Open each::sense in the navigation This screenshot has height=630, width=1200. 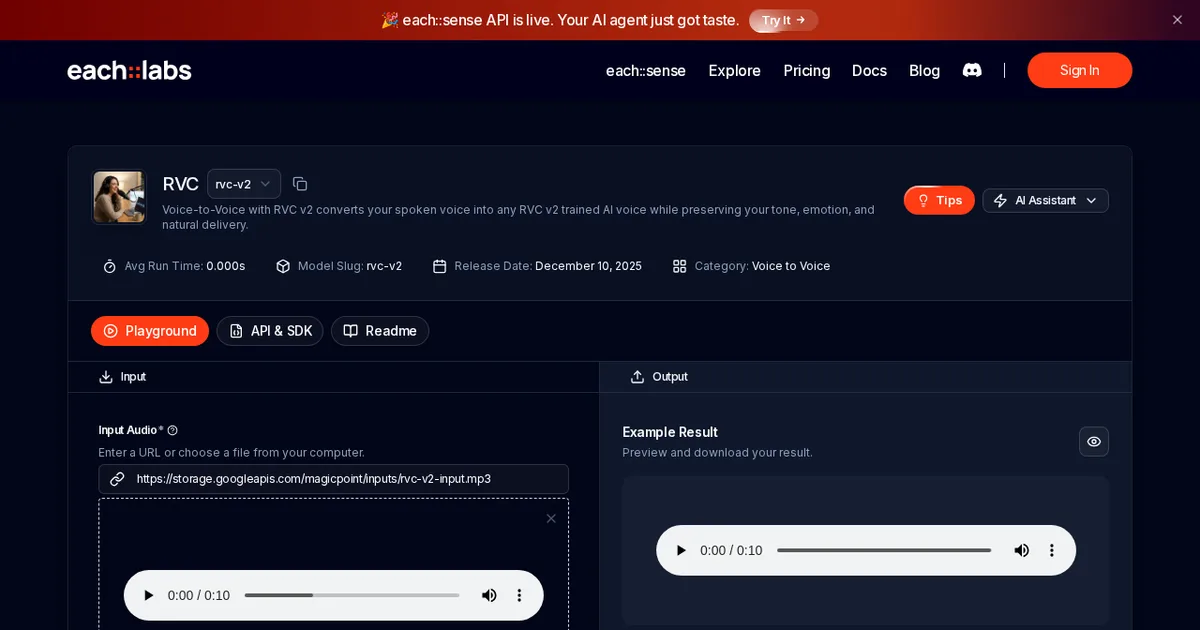pos(646,70)
